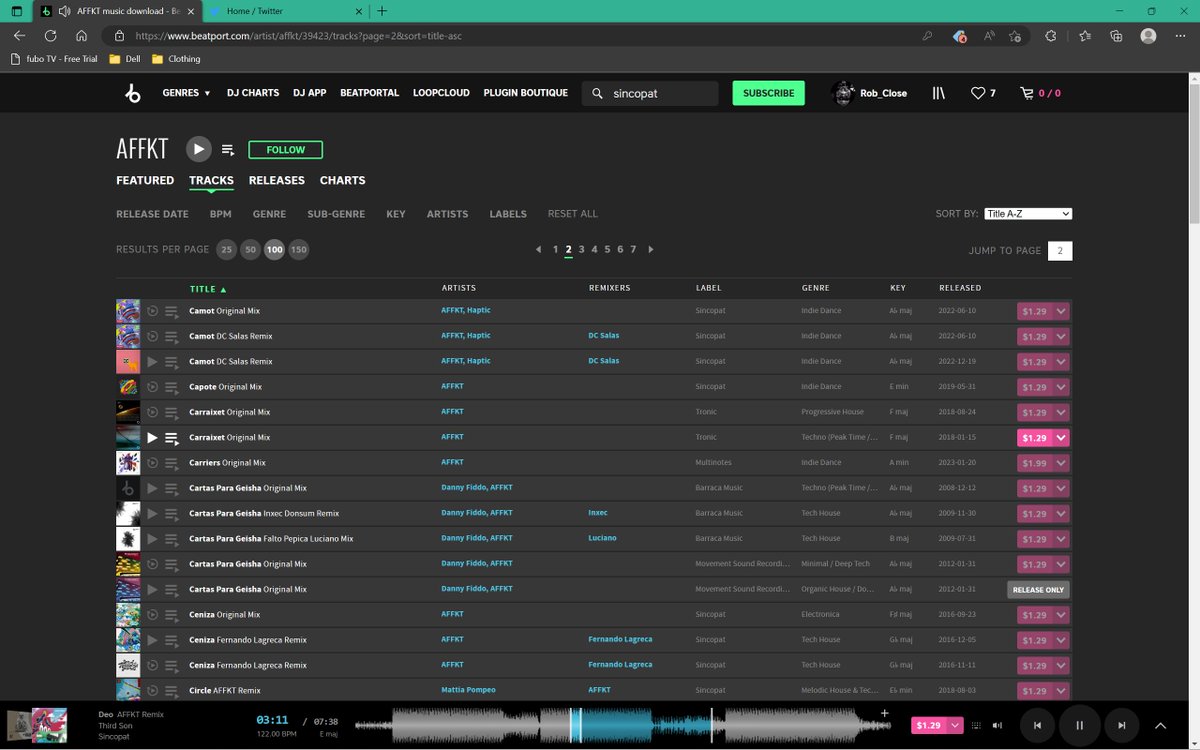Open DJ Charts menu item
This screenshot has height=750, width=1200.
(253, 93)
